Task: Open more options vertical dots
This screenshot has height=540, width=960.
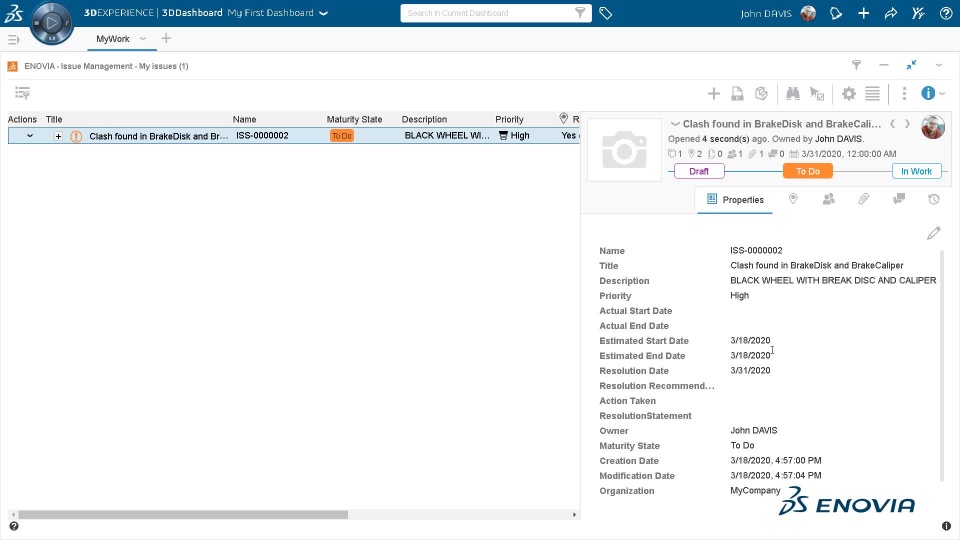Action: click(x=904, y=93)
